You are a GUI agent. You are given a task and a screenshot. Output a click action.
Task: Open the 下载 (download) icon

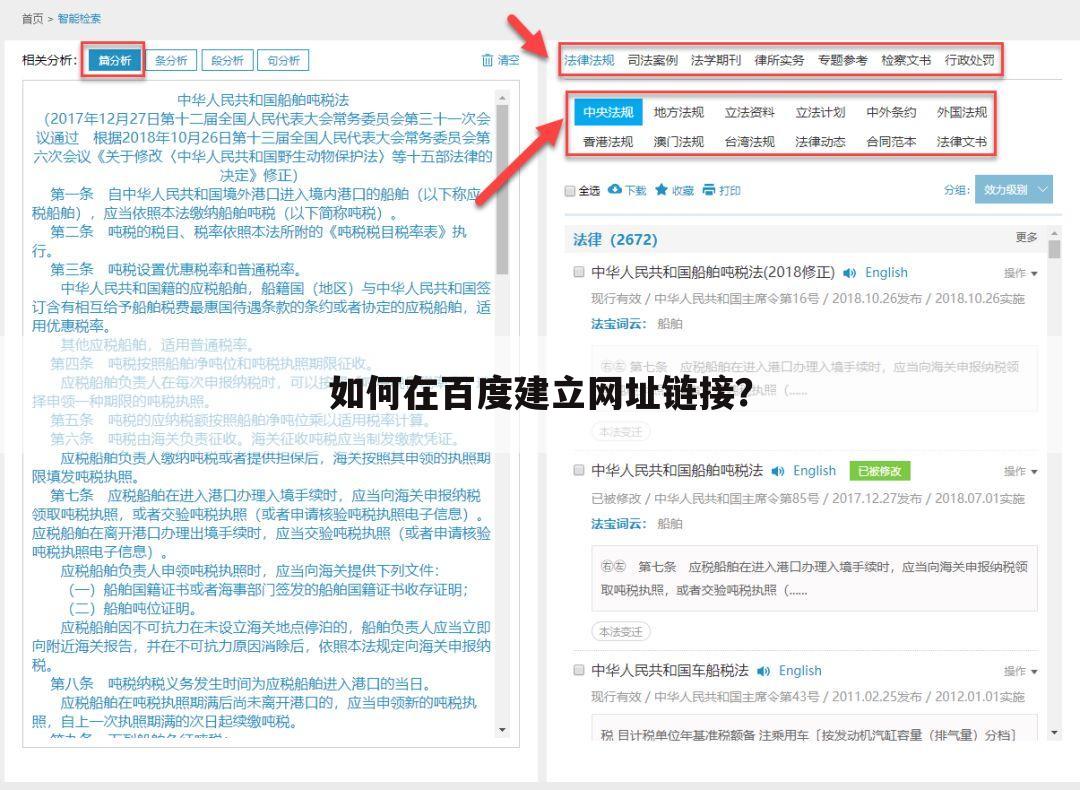click(617, 192)
